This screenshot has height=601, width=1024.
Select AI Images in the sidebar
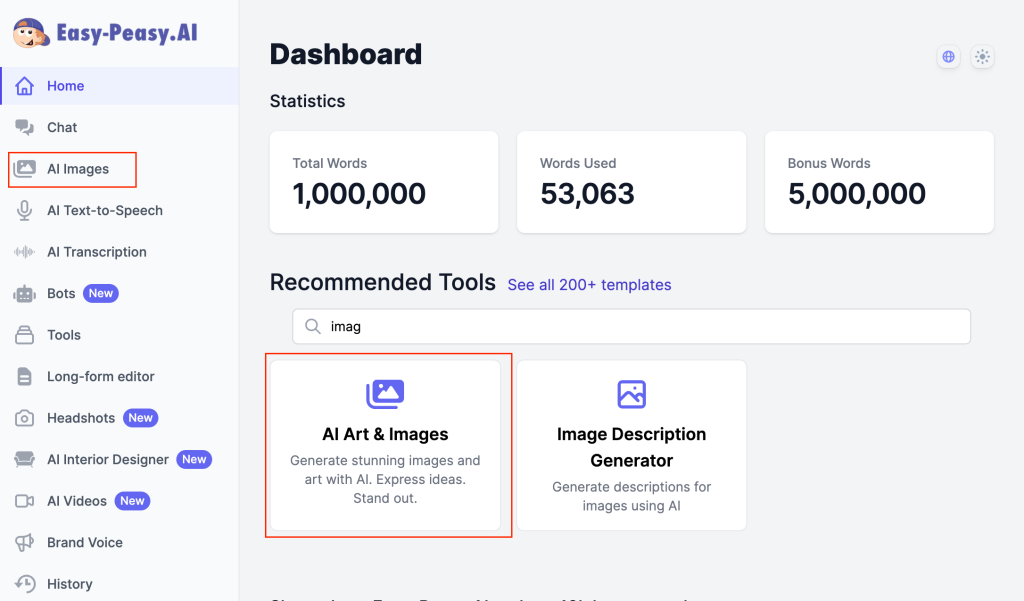coord(77,169)
